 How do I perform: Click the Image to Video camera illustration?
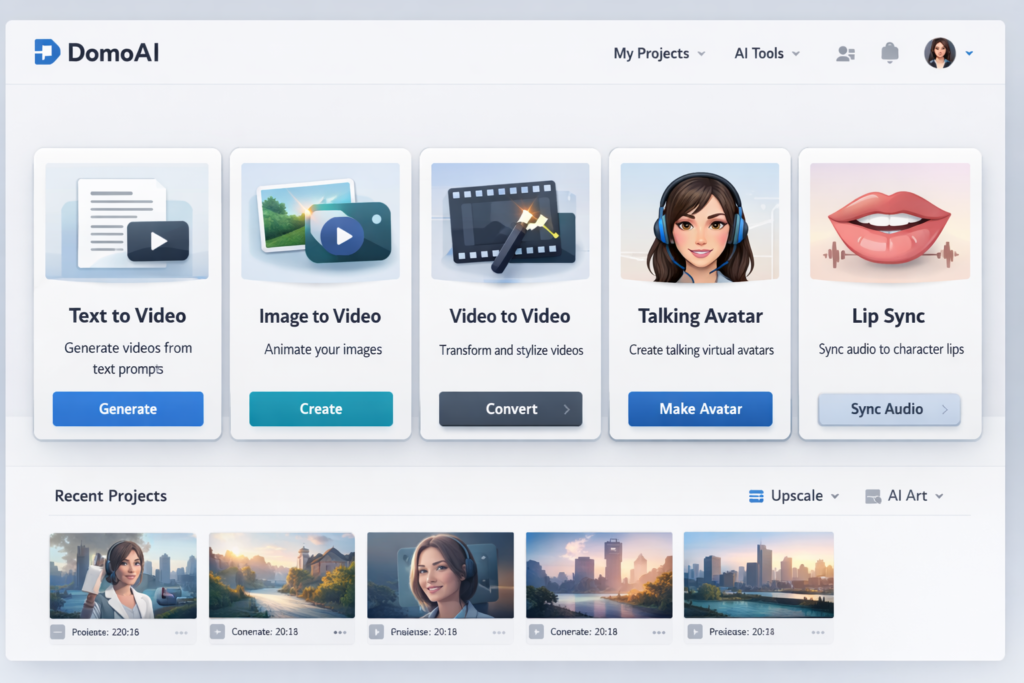pos(321,222)
